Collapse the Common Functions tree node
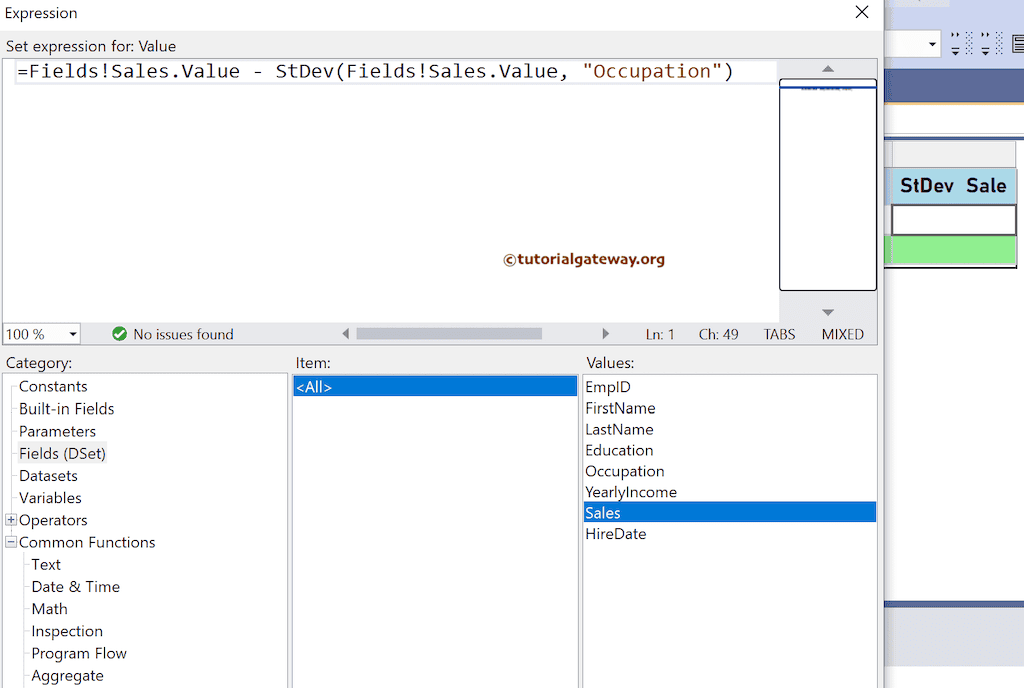1024x688 pixels. coord(11,542)
